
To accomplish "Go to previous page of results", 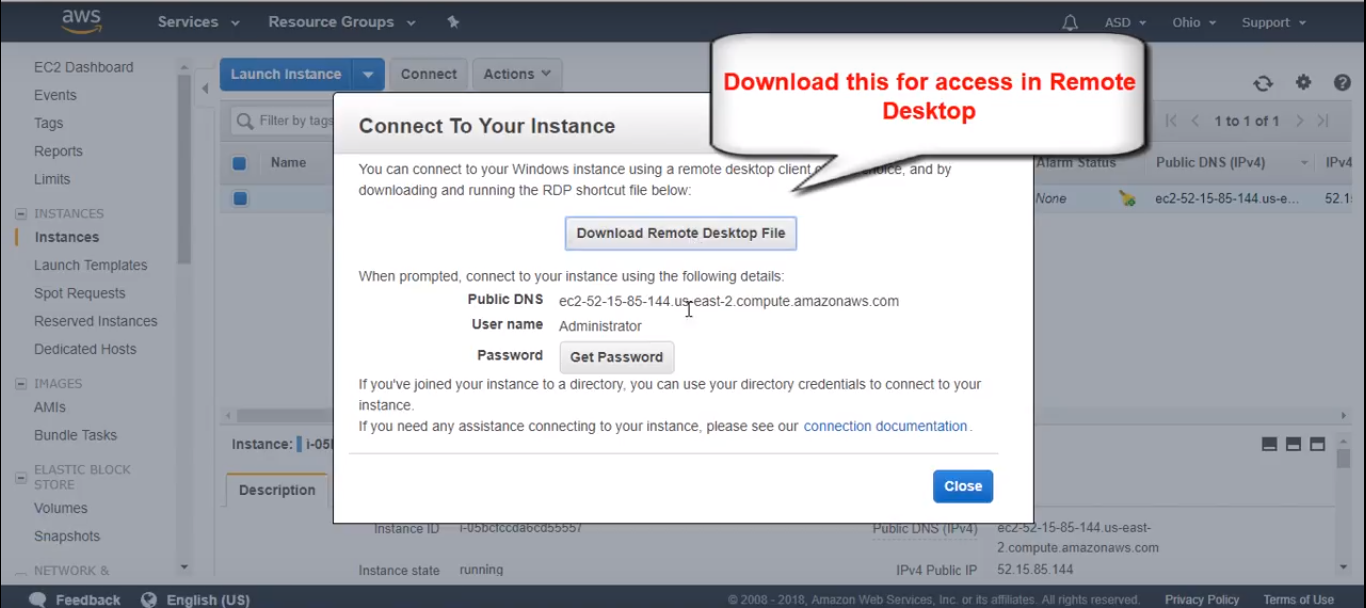I will 1195,121.
